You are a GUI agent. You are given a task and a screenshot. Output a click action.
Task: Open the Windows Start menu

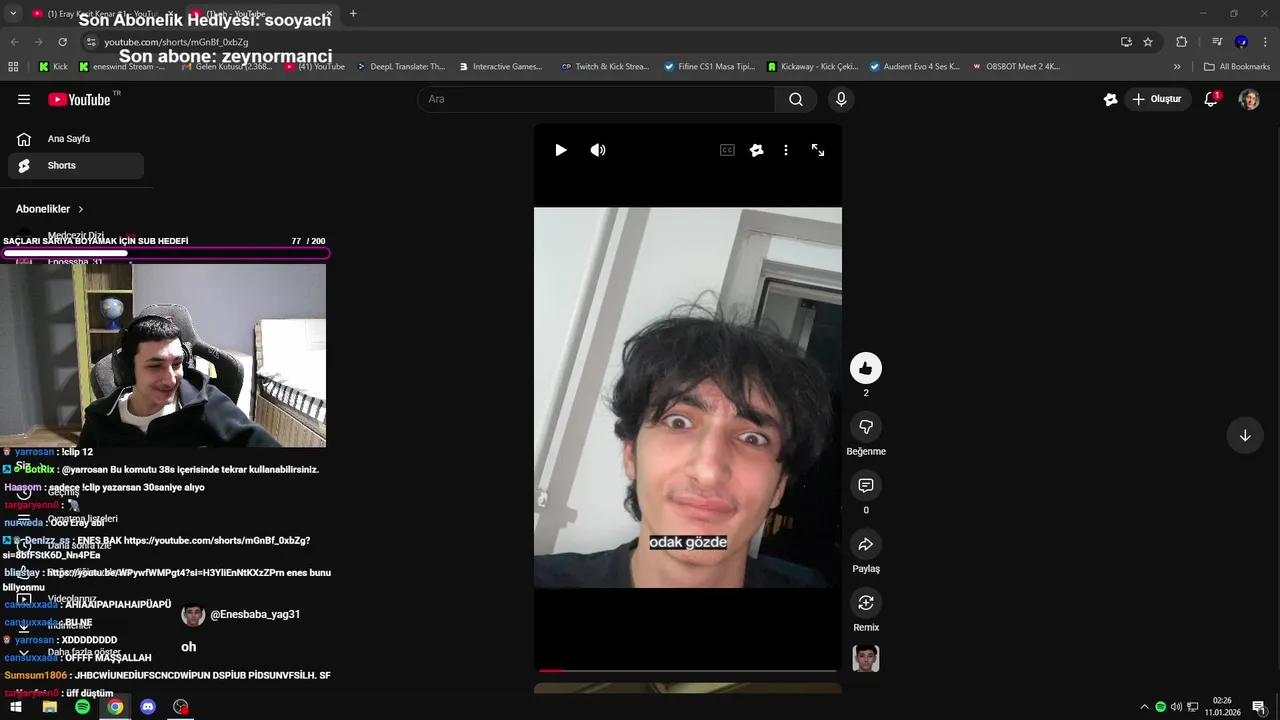(16, 707)
